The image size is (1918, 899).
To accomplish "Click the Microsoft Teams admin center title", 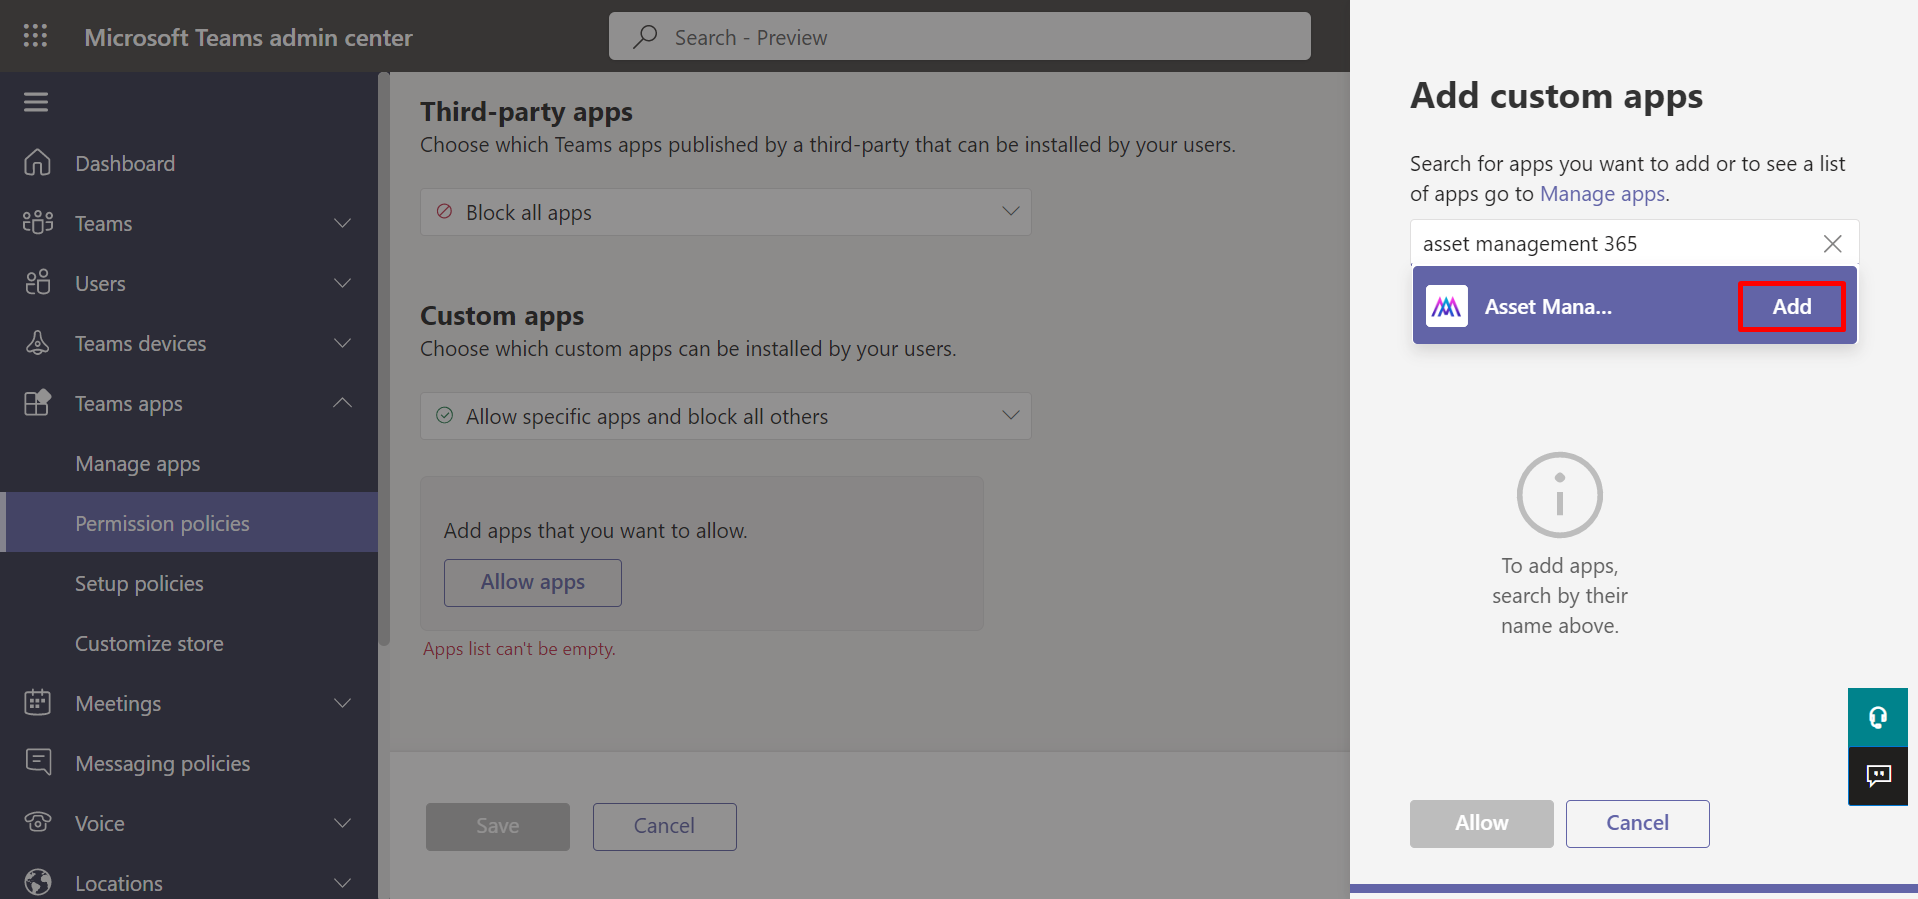I will coord(248,37).
